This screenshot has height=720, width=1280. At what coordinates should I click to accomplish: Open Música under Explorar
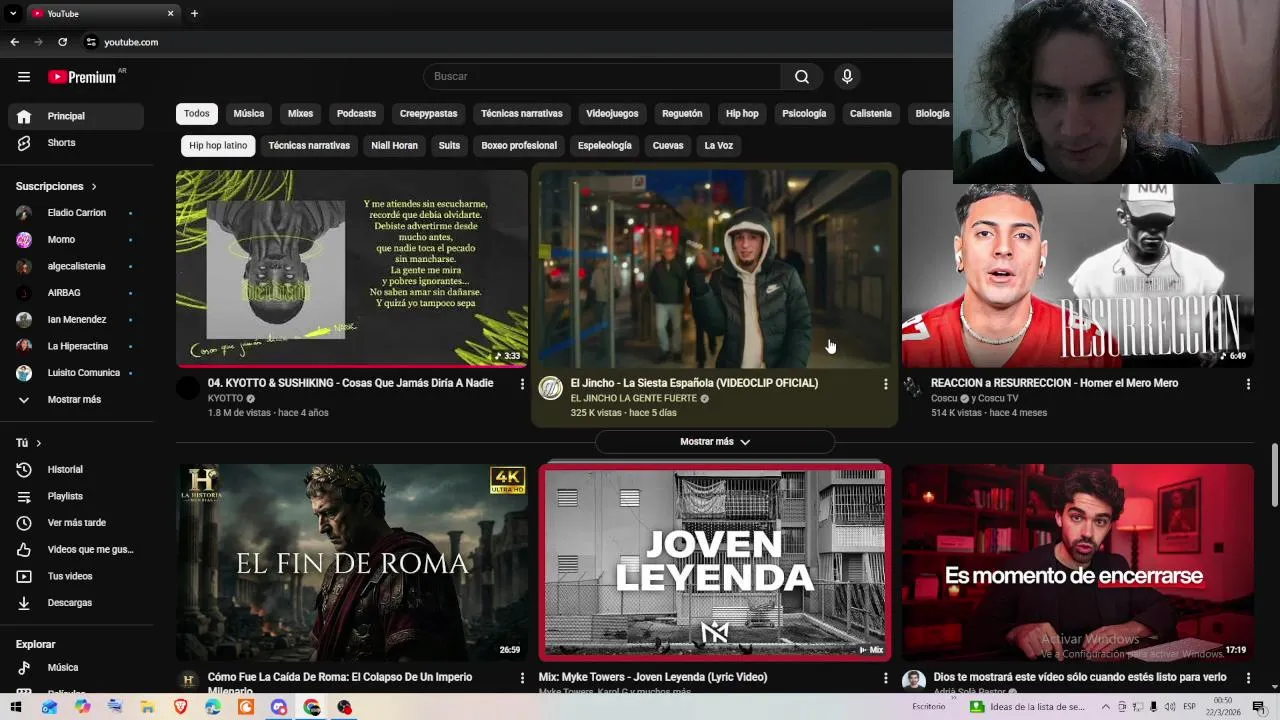[76, 667]
